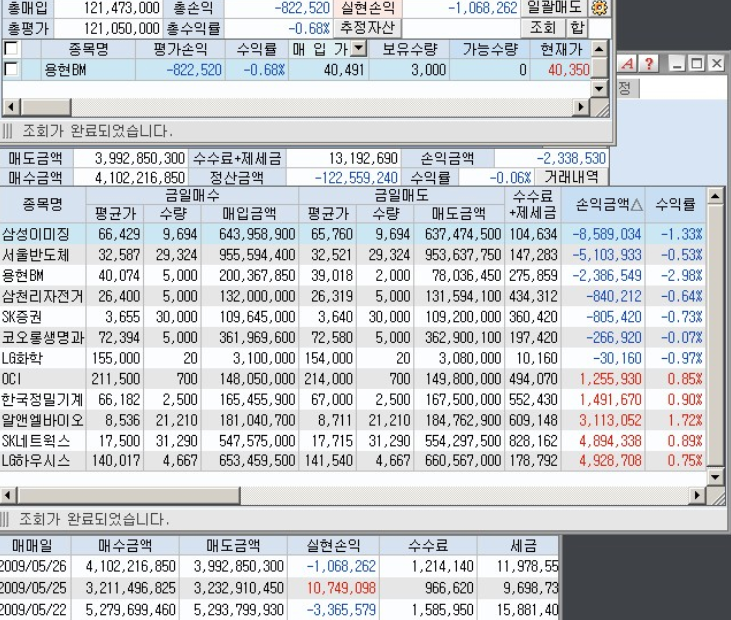Click the 금일매수 group header
The width and height of the screenshot is (731, 620).
pyautogui.click(x=192, y=195)
